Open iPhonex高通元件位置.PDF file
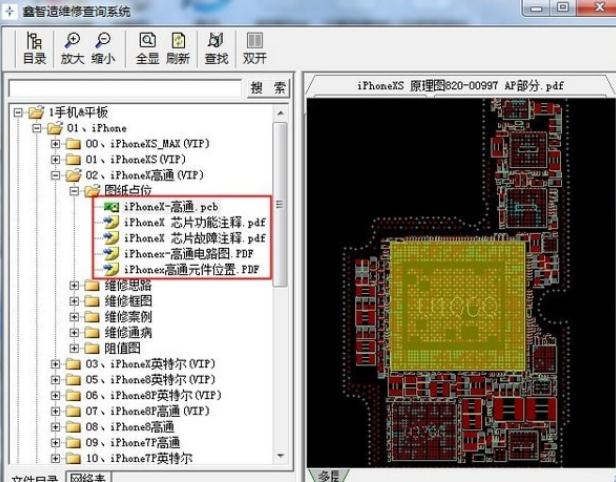The height and width of the screenshot is (482, 616). point(191,270)
